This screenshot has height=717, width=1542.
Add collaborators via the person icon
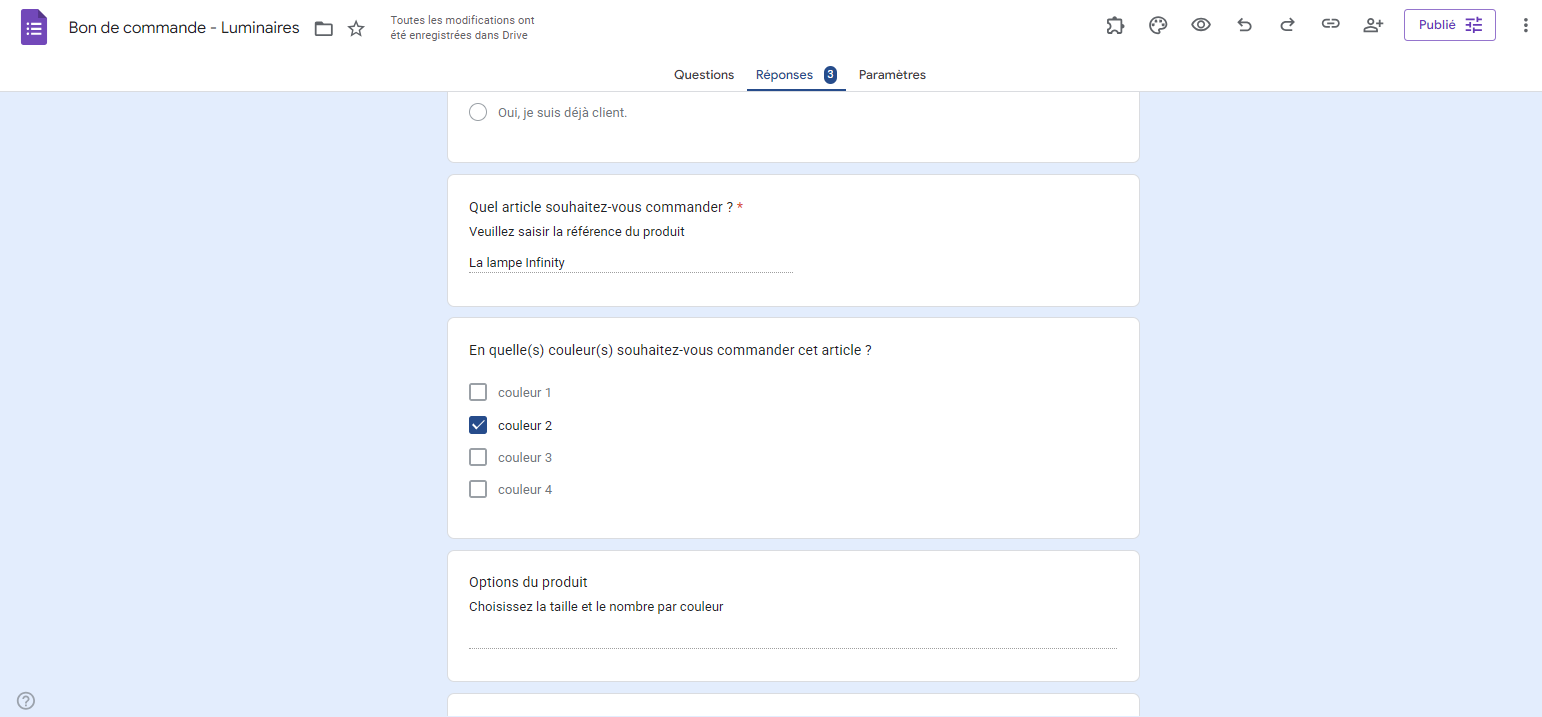point(1373,25)
